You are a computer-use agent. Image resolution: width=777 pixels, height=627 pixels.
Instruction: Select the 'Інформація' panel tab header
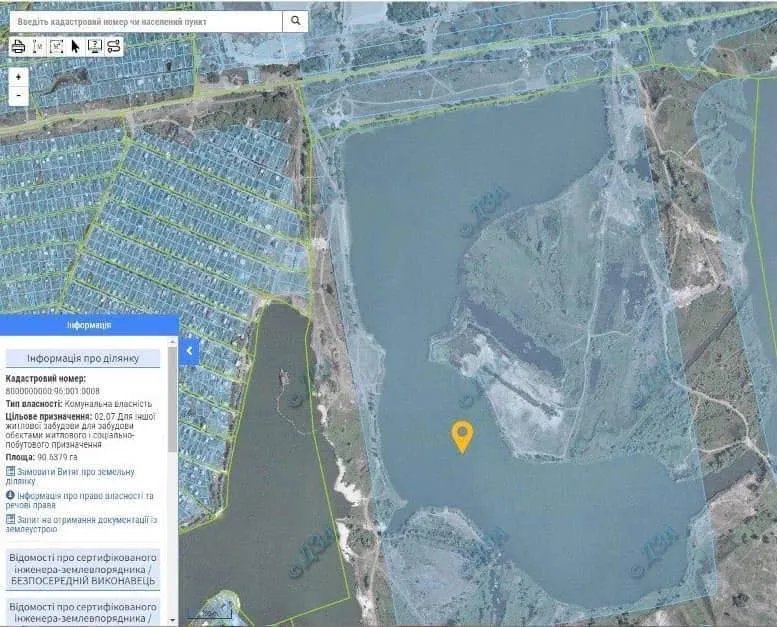(x=89, y=325)
